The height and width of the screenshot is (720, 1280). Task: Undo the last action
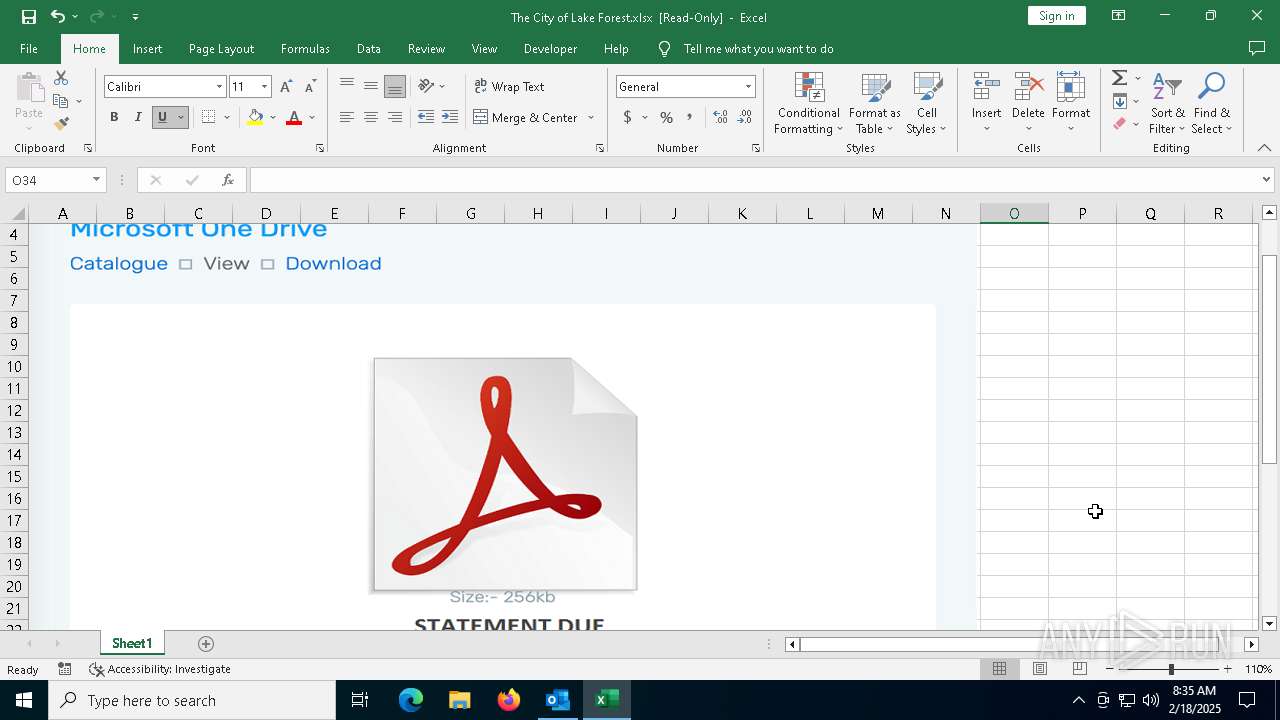58,16
